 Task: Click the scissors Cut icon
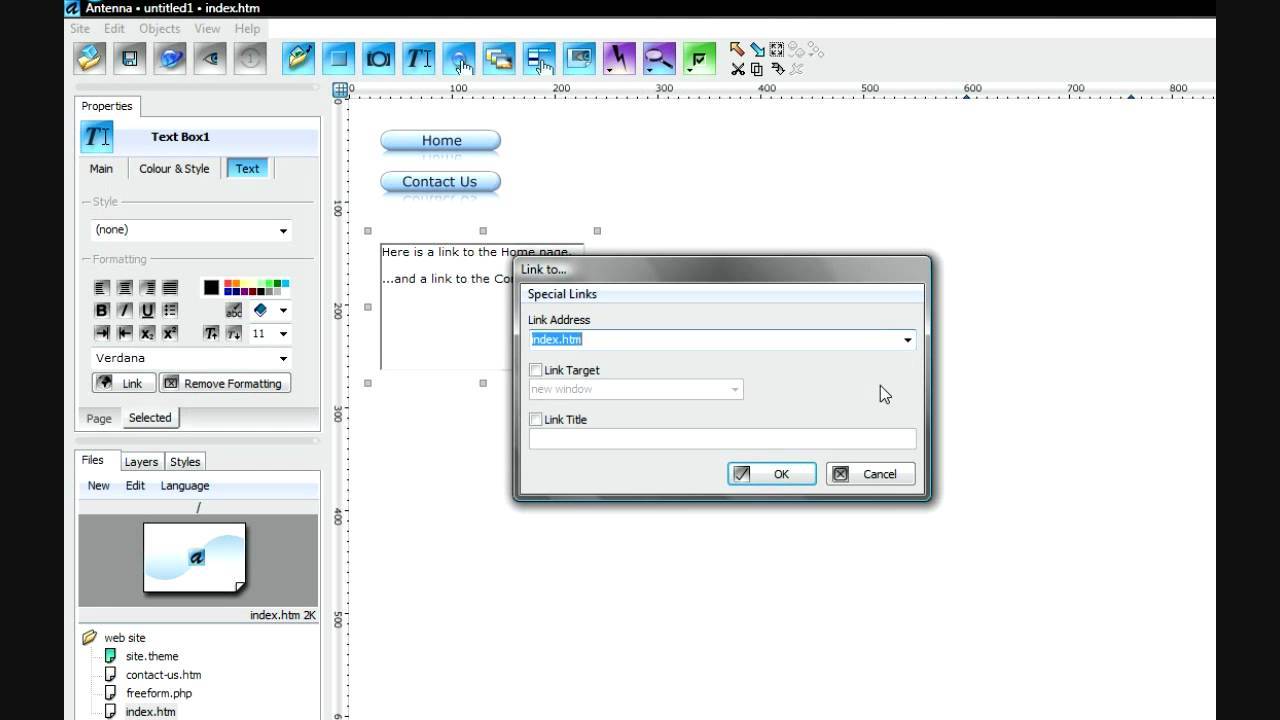click(x=737, y=69)
